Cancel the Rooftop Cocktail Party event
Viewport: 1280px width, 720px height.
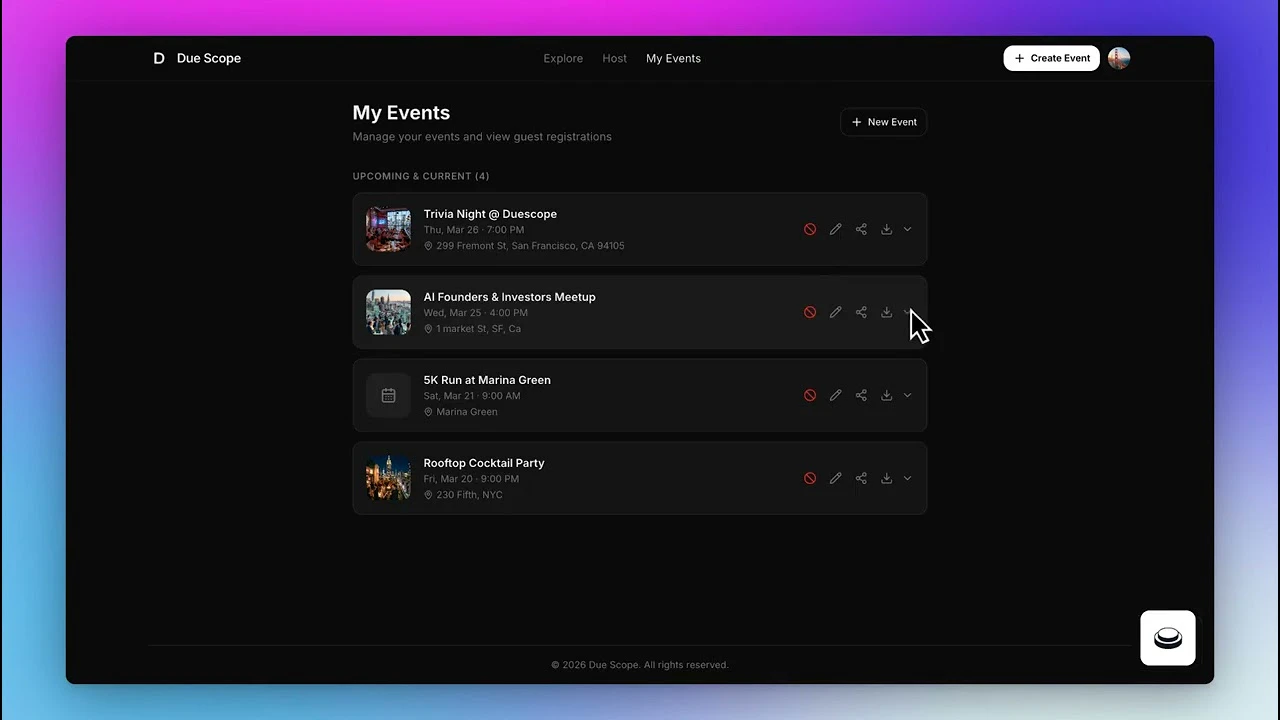(x=810, y=478)
